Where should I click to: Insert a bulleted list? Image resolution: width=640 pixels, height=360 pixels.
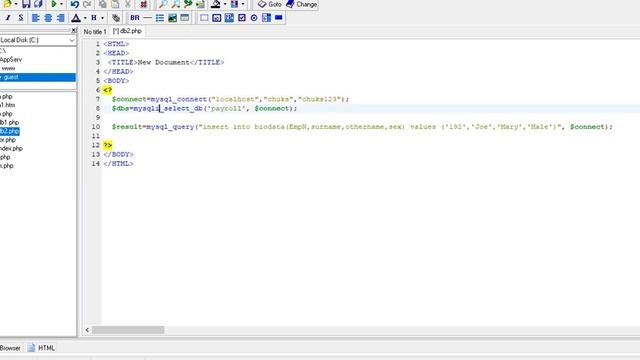[x=160, y=18]
